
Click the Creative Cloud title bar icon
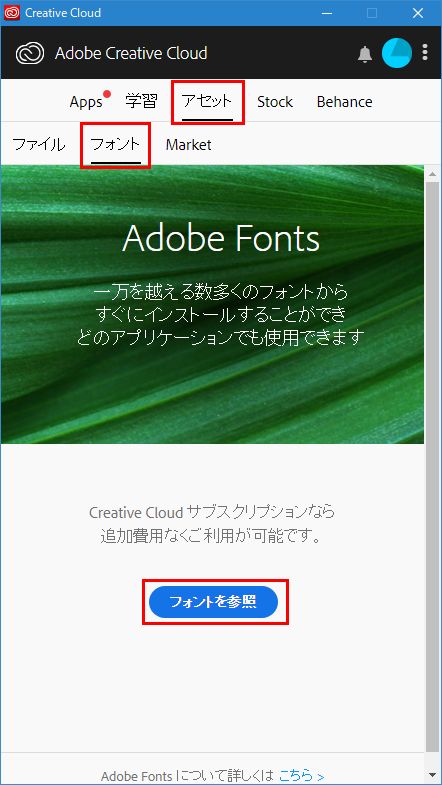pyautogui.click(x=12, y=13)
